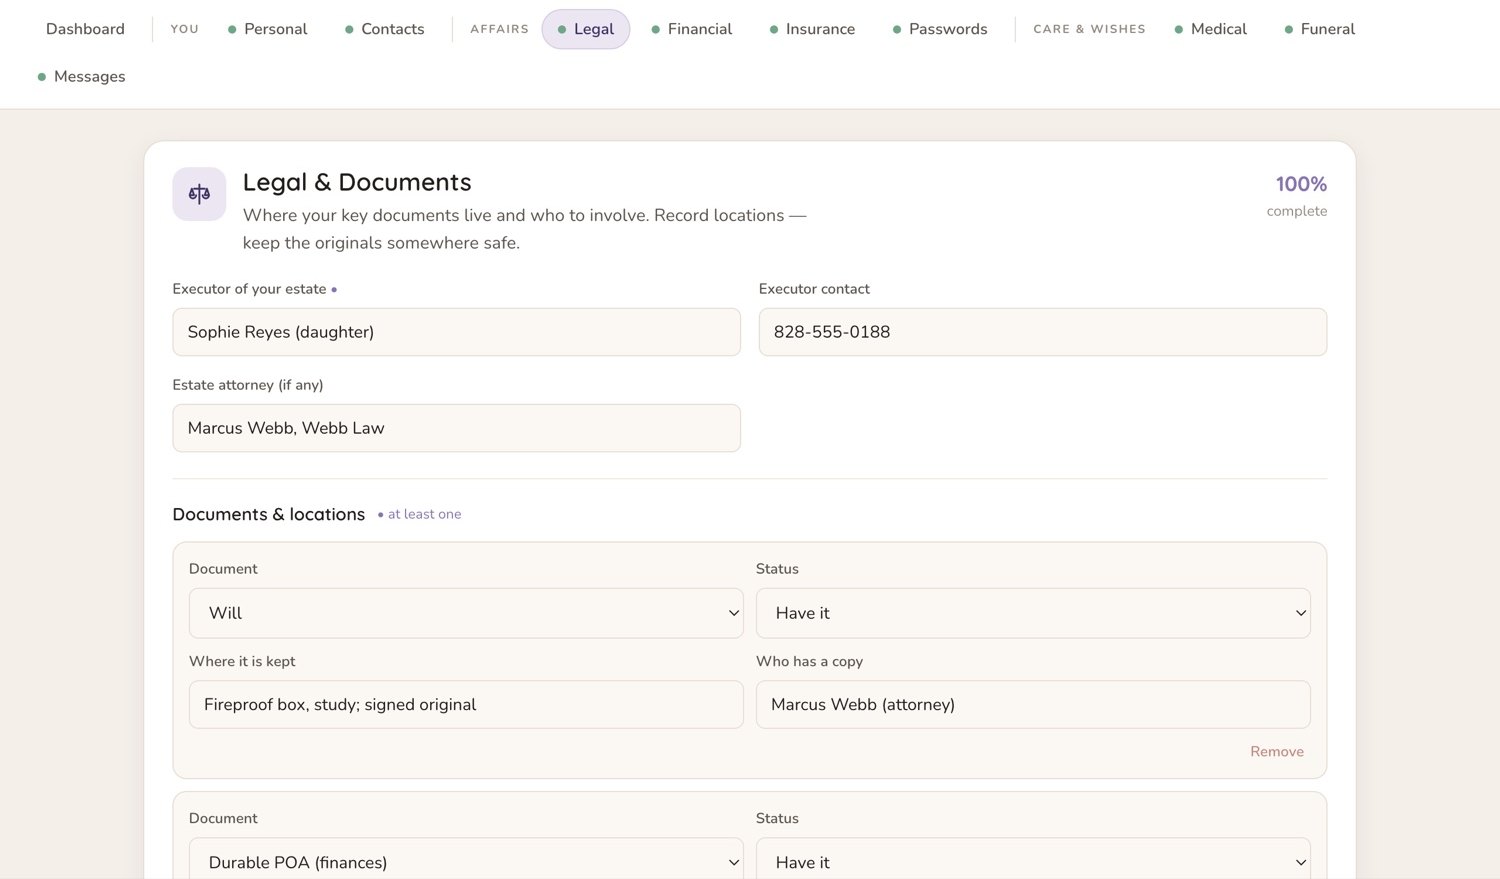Open the Status dropdown for the Will

(x=1033, y=613)
